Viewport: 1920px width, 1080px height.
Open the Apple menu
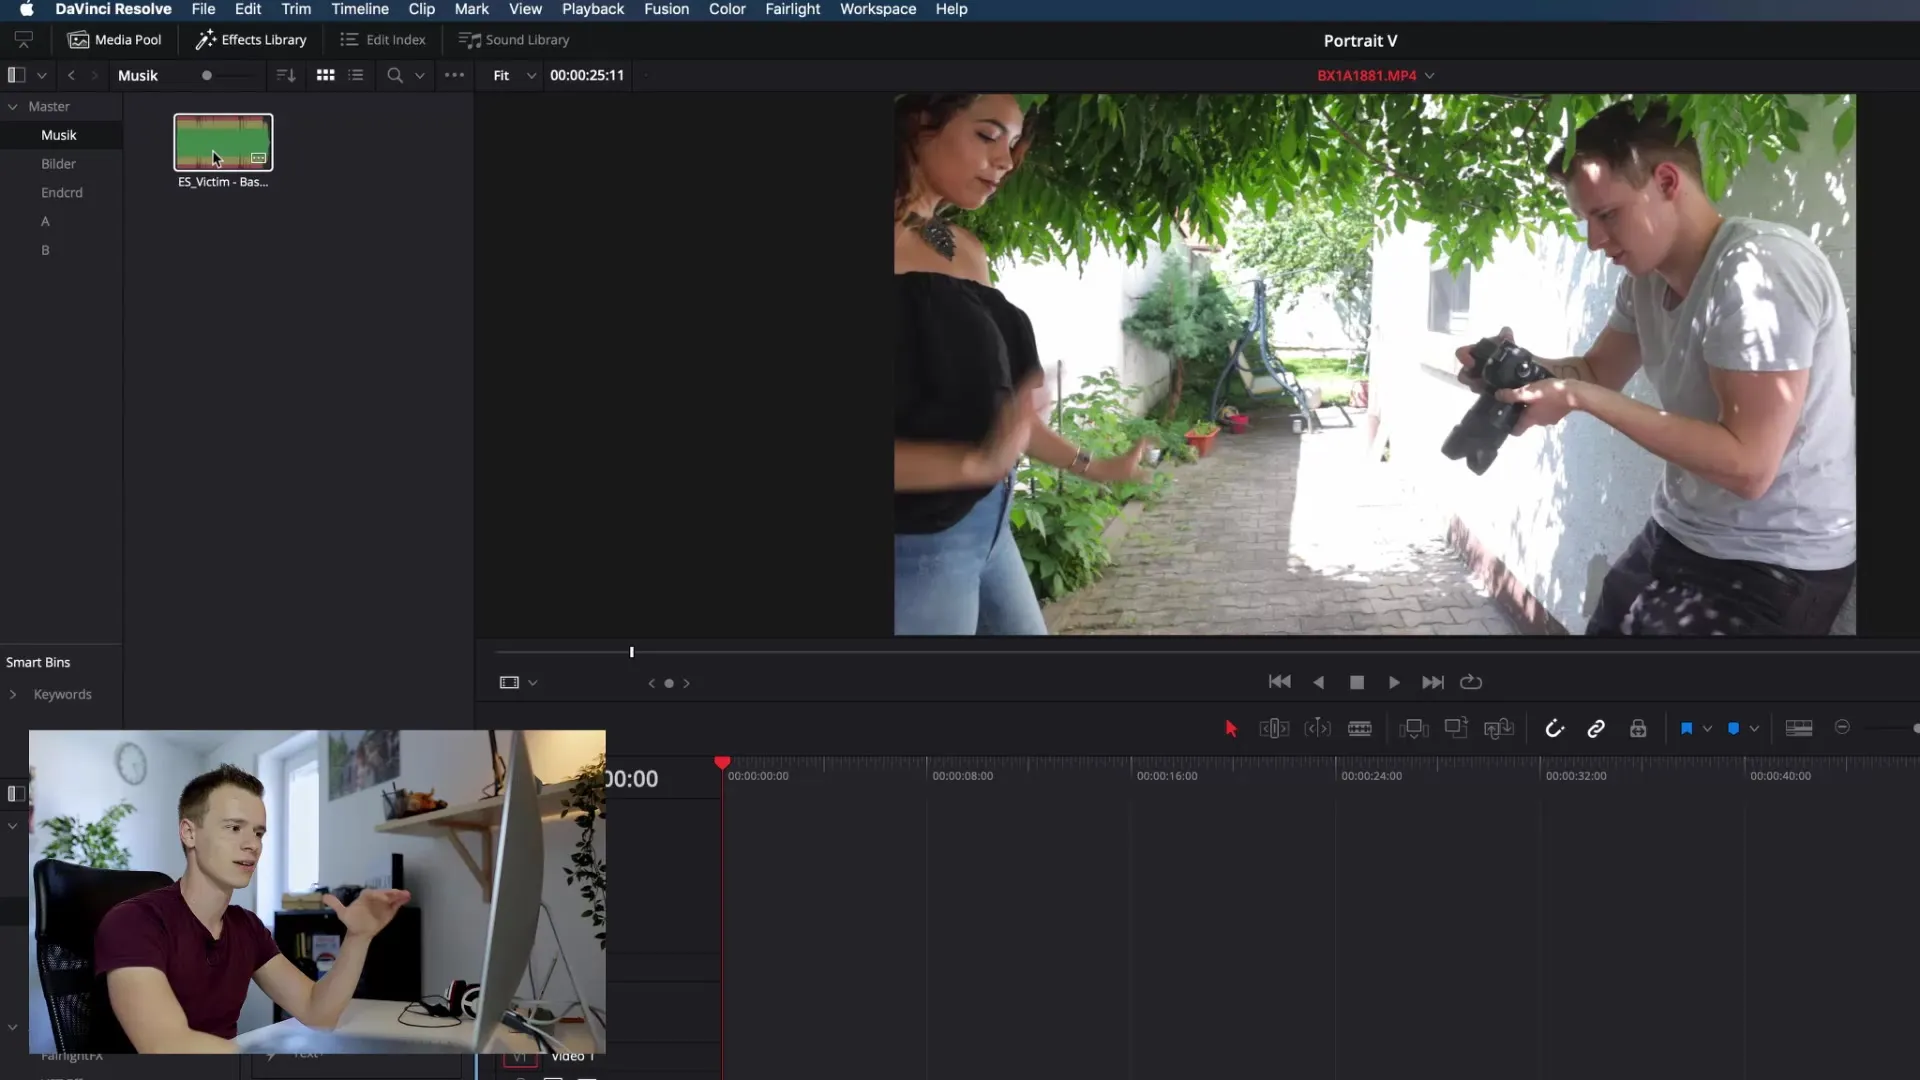(26, 9)
